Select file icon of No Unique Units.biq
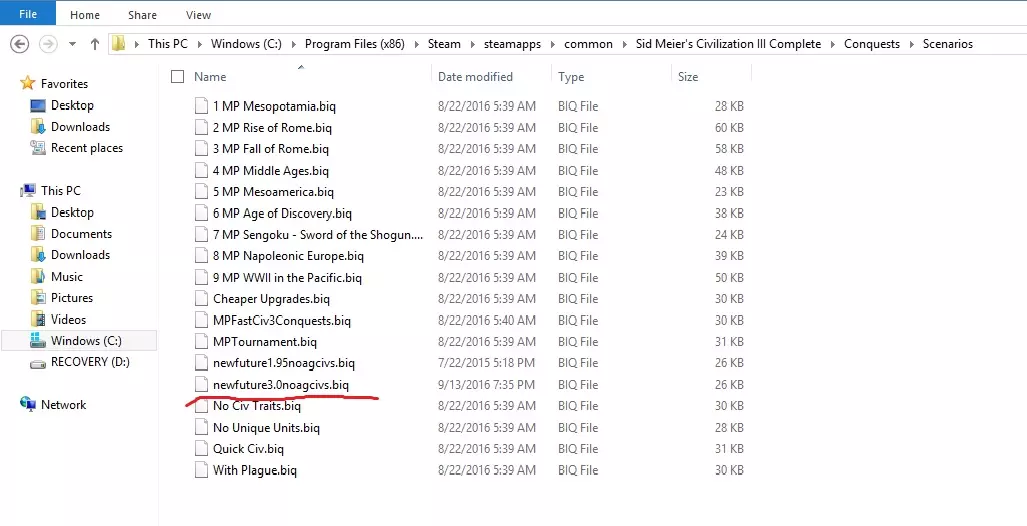The image size is (1027, 526). point(201,428)
